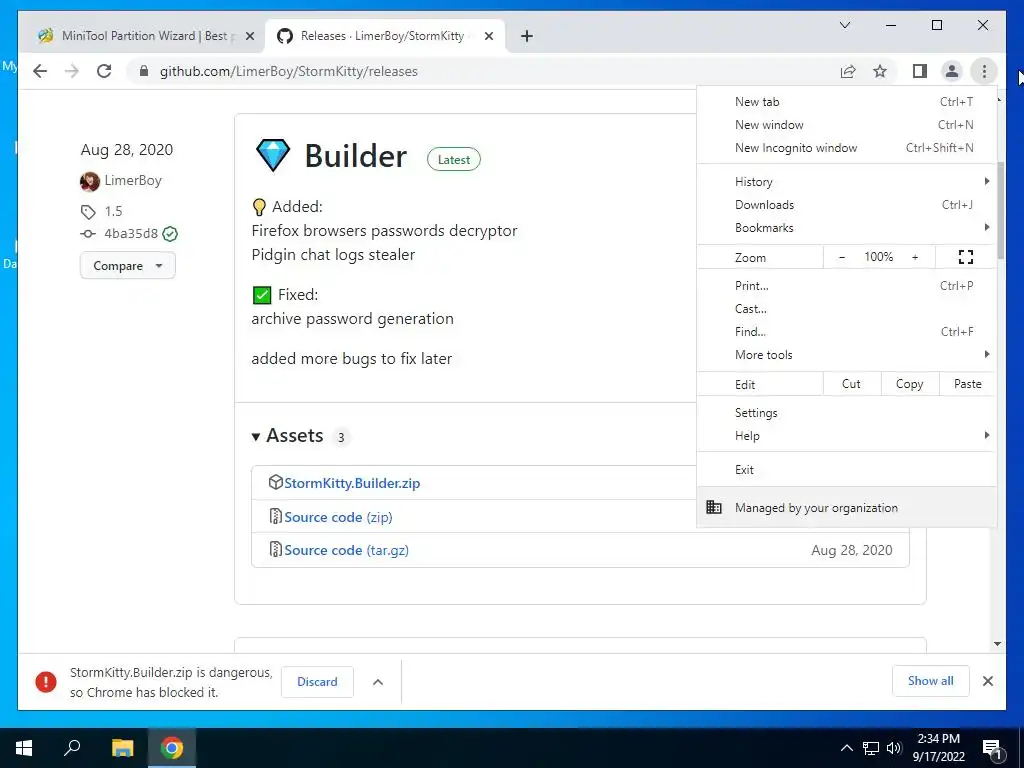Select New window menu entry
Image resolution: width=1024 pixels, height=768 pixels.
click(x=847, y=125)
